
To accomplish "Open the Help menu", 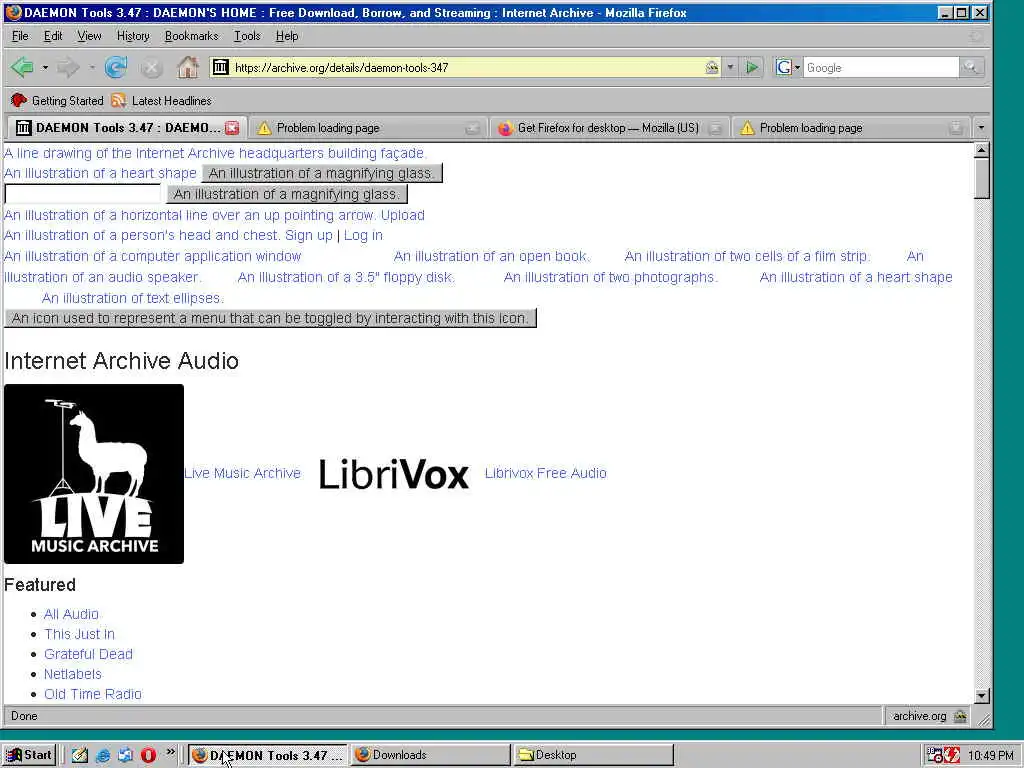I will click(x=287, y=36).
